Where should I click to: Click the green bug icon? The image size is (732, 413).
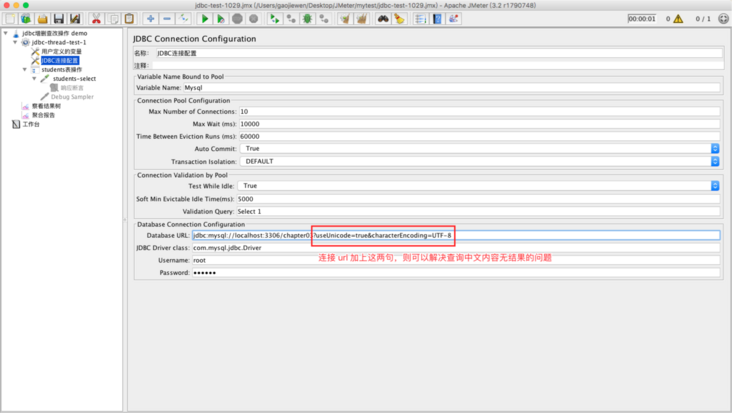[307, 19]
